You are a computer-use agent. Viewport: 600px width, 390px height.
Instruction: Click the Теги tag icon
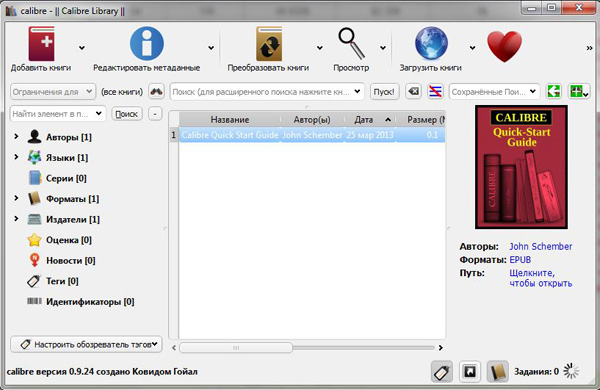[34, 281]
